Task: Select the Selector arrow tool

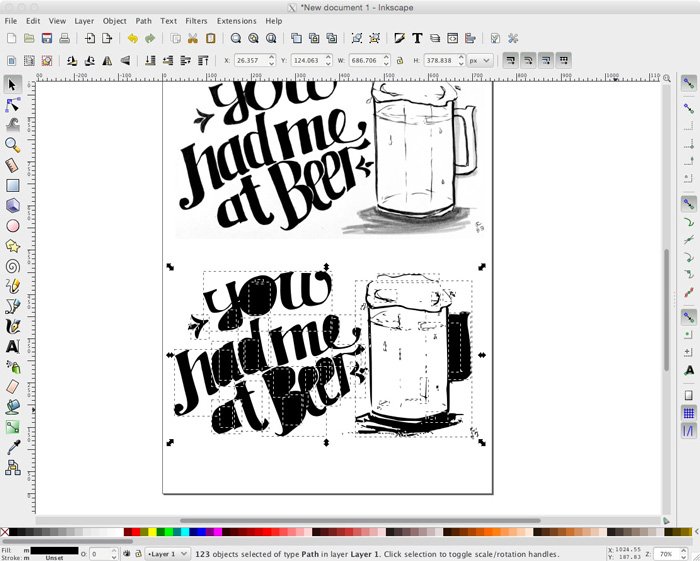Action: coord(12,84)
